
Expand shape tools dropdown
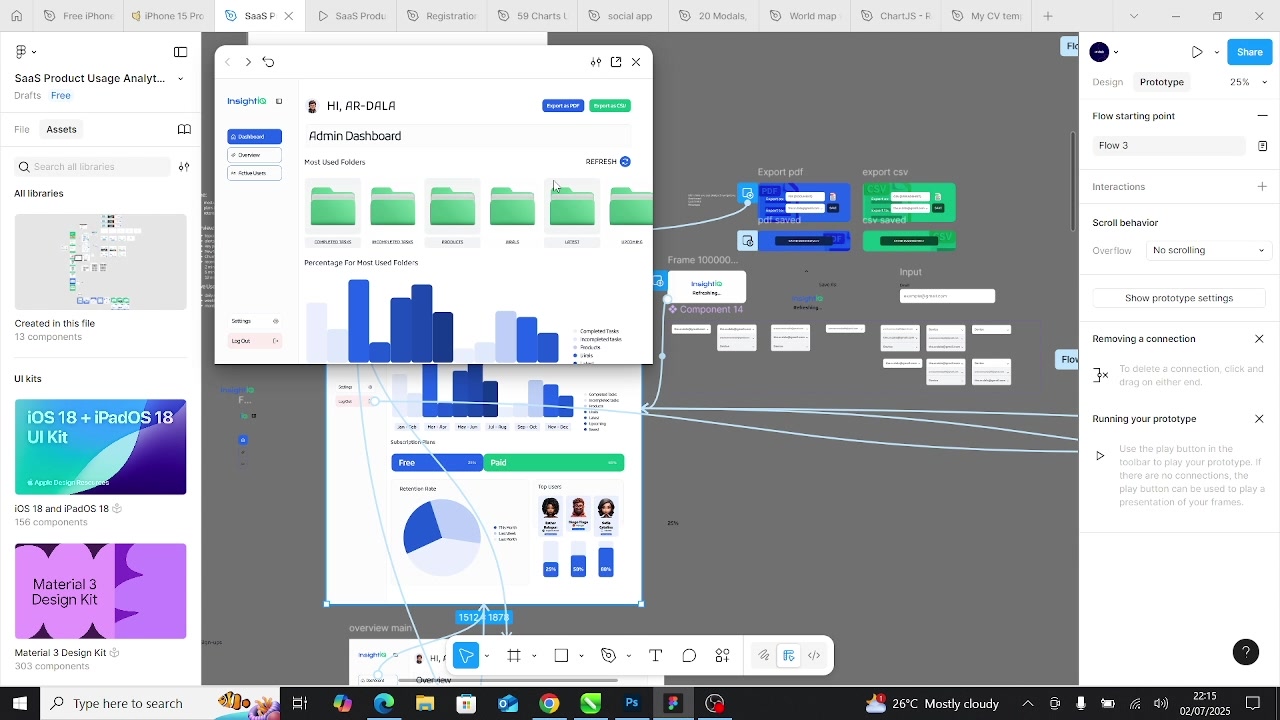tap(581, 656)
